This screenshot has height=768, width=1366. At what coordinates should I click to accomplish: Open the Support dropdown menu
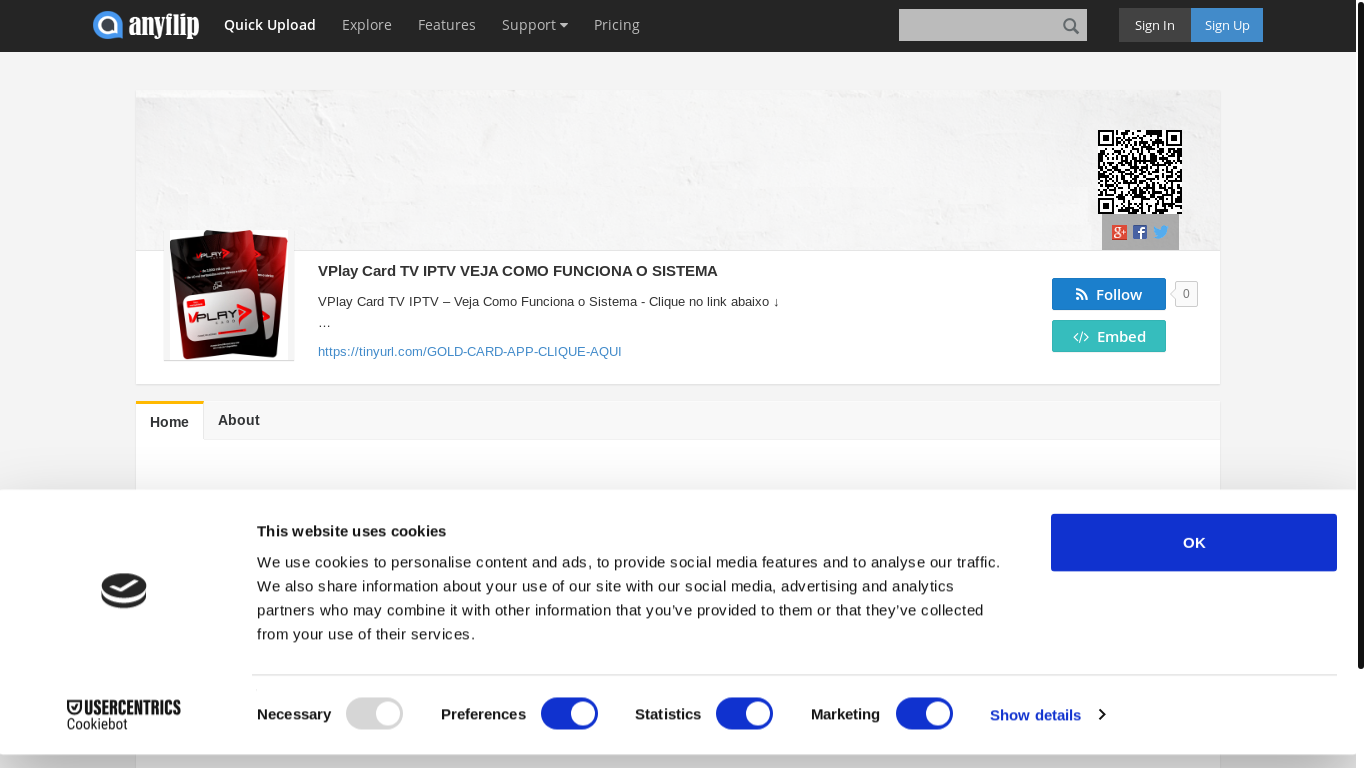click(x=535, y=25)
